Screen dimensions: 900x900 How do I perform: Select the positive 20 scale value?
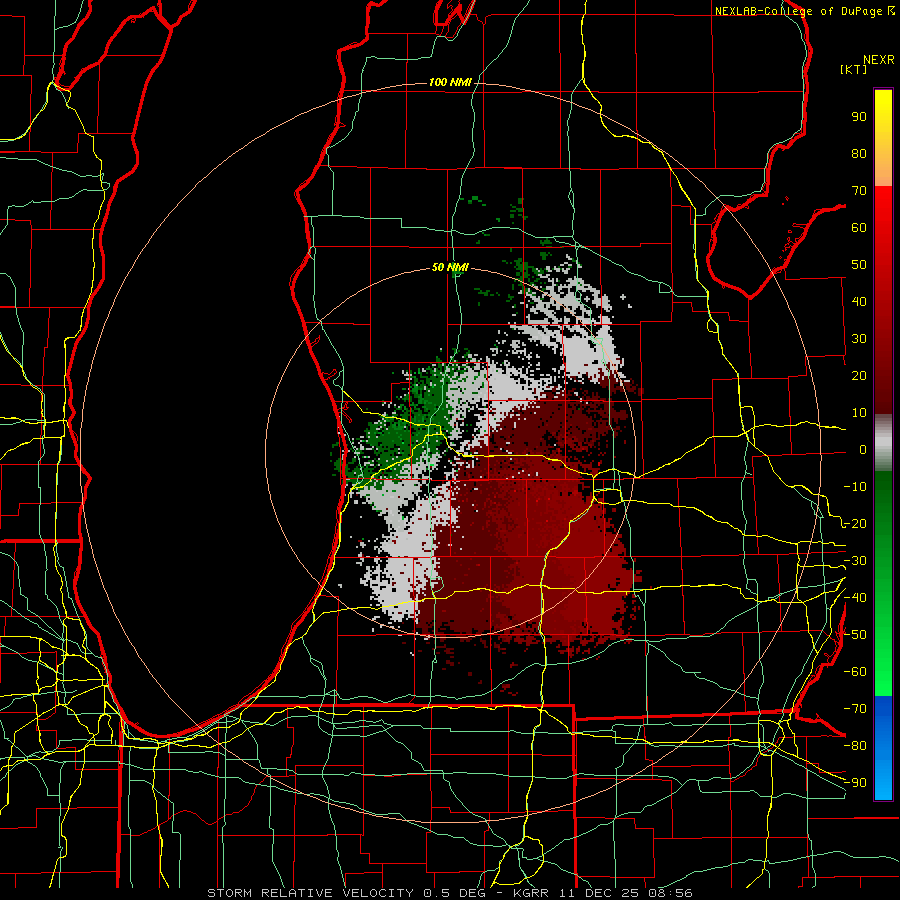point(859,375)
